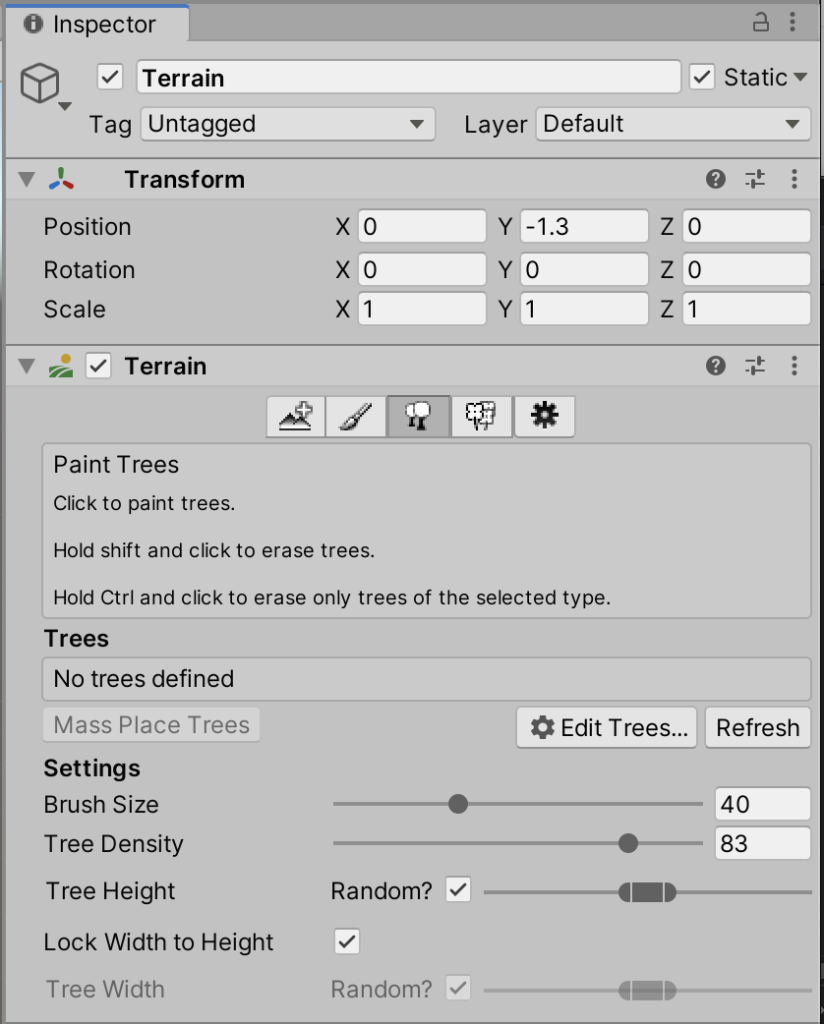The width and height of the screenshot is (824, 1024).
Task: Switch to the Inspector tab
Action: pos(94,23)
